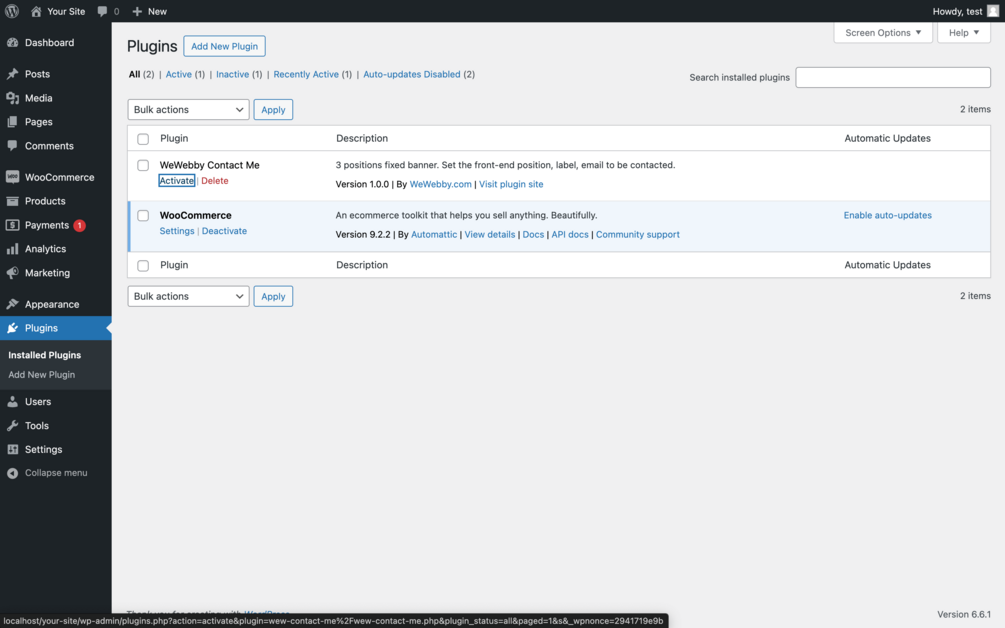This screenshot has height=628, width=1005.
Task: Click the bottom Apply button
Action: pos(273,296)
